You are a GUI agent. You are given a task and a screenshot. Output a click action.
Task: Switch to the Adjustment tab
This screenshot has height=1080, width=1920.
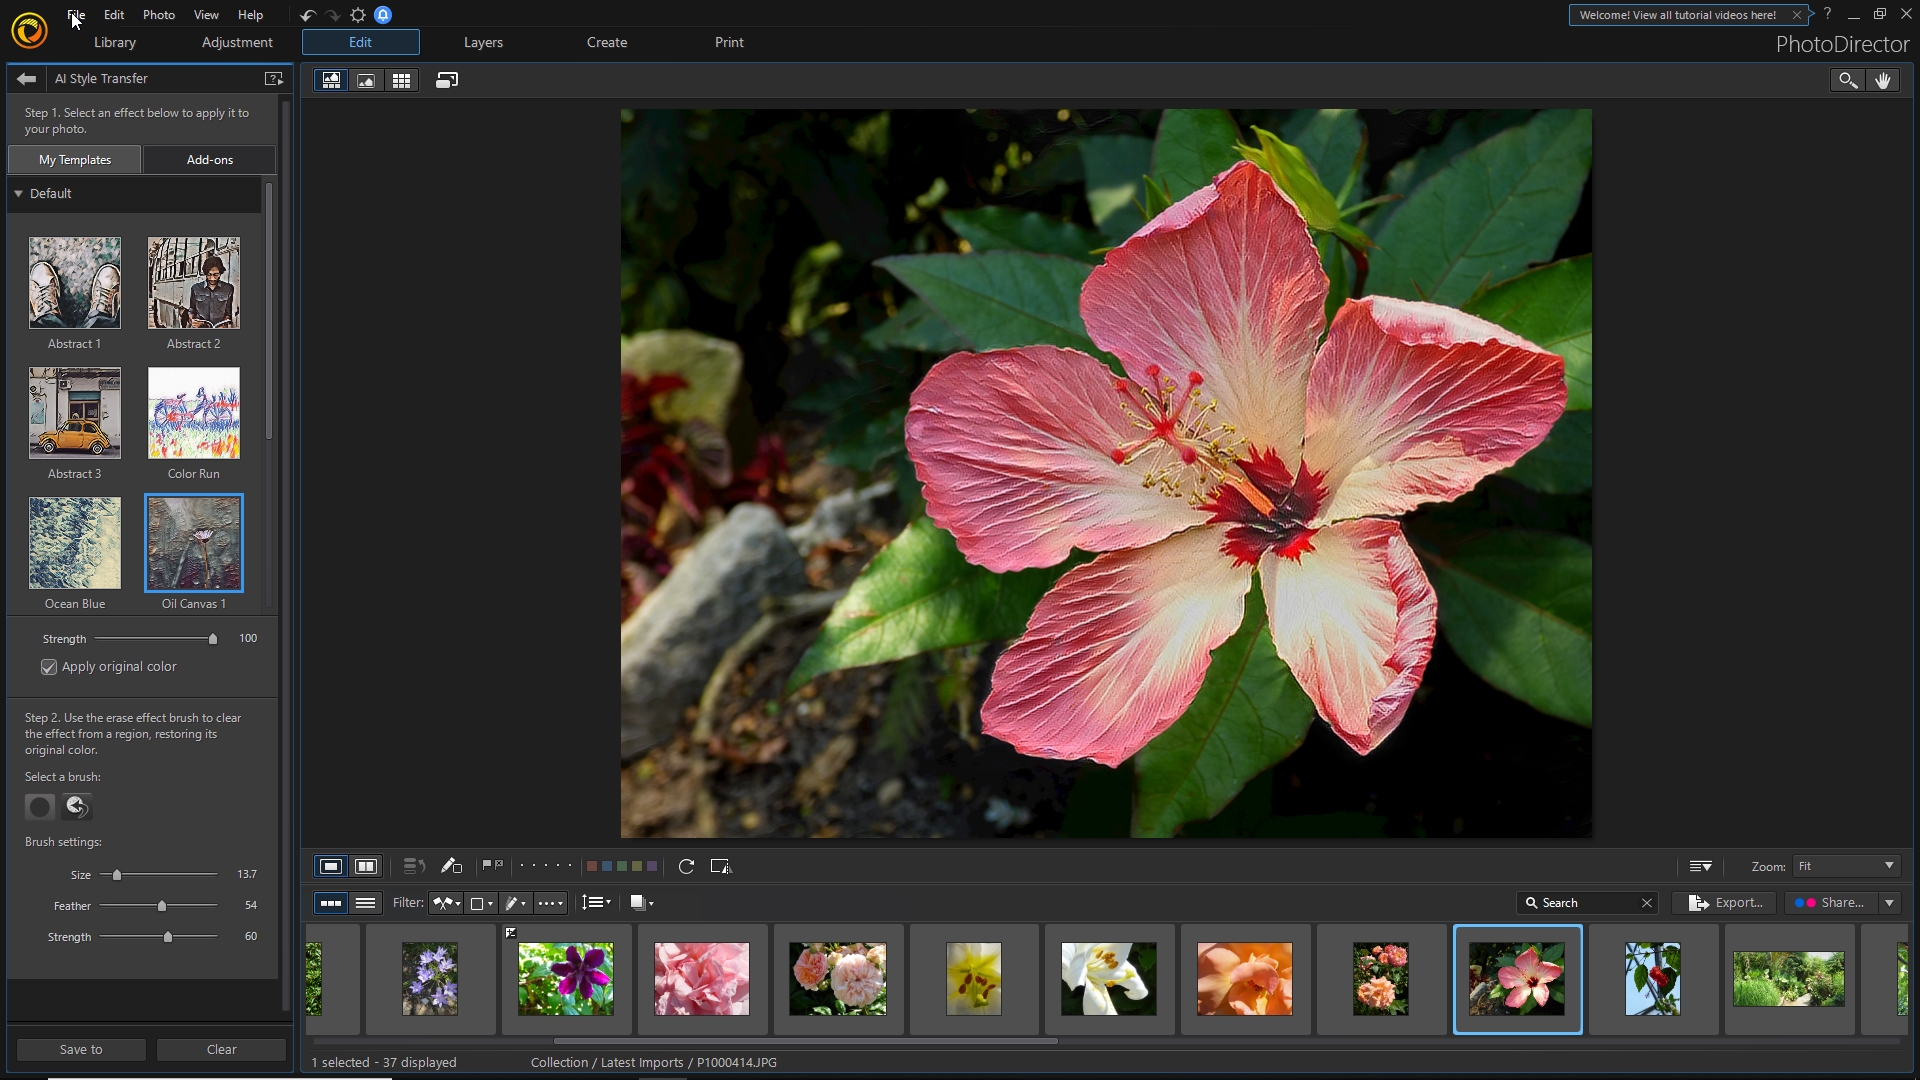click(237, 42)
